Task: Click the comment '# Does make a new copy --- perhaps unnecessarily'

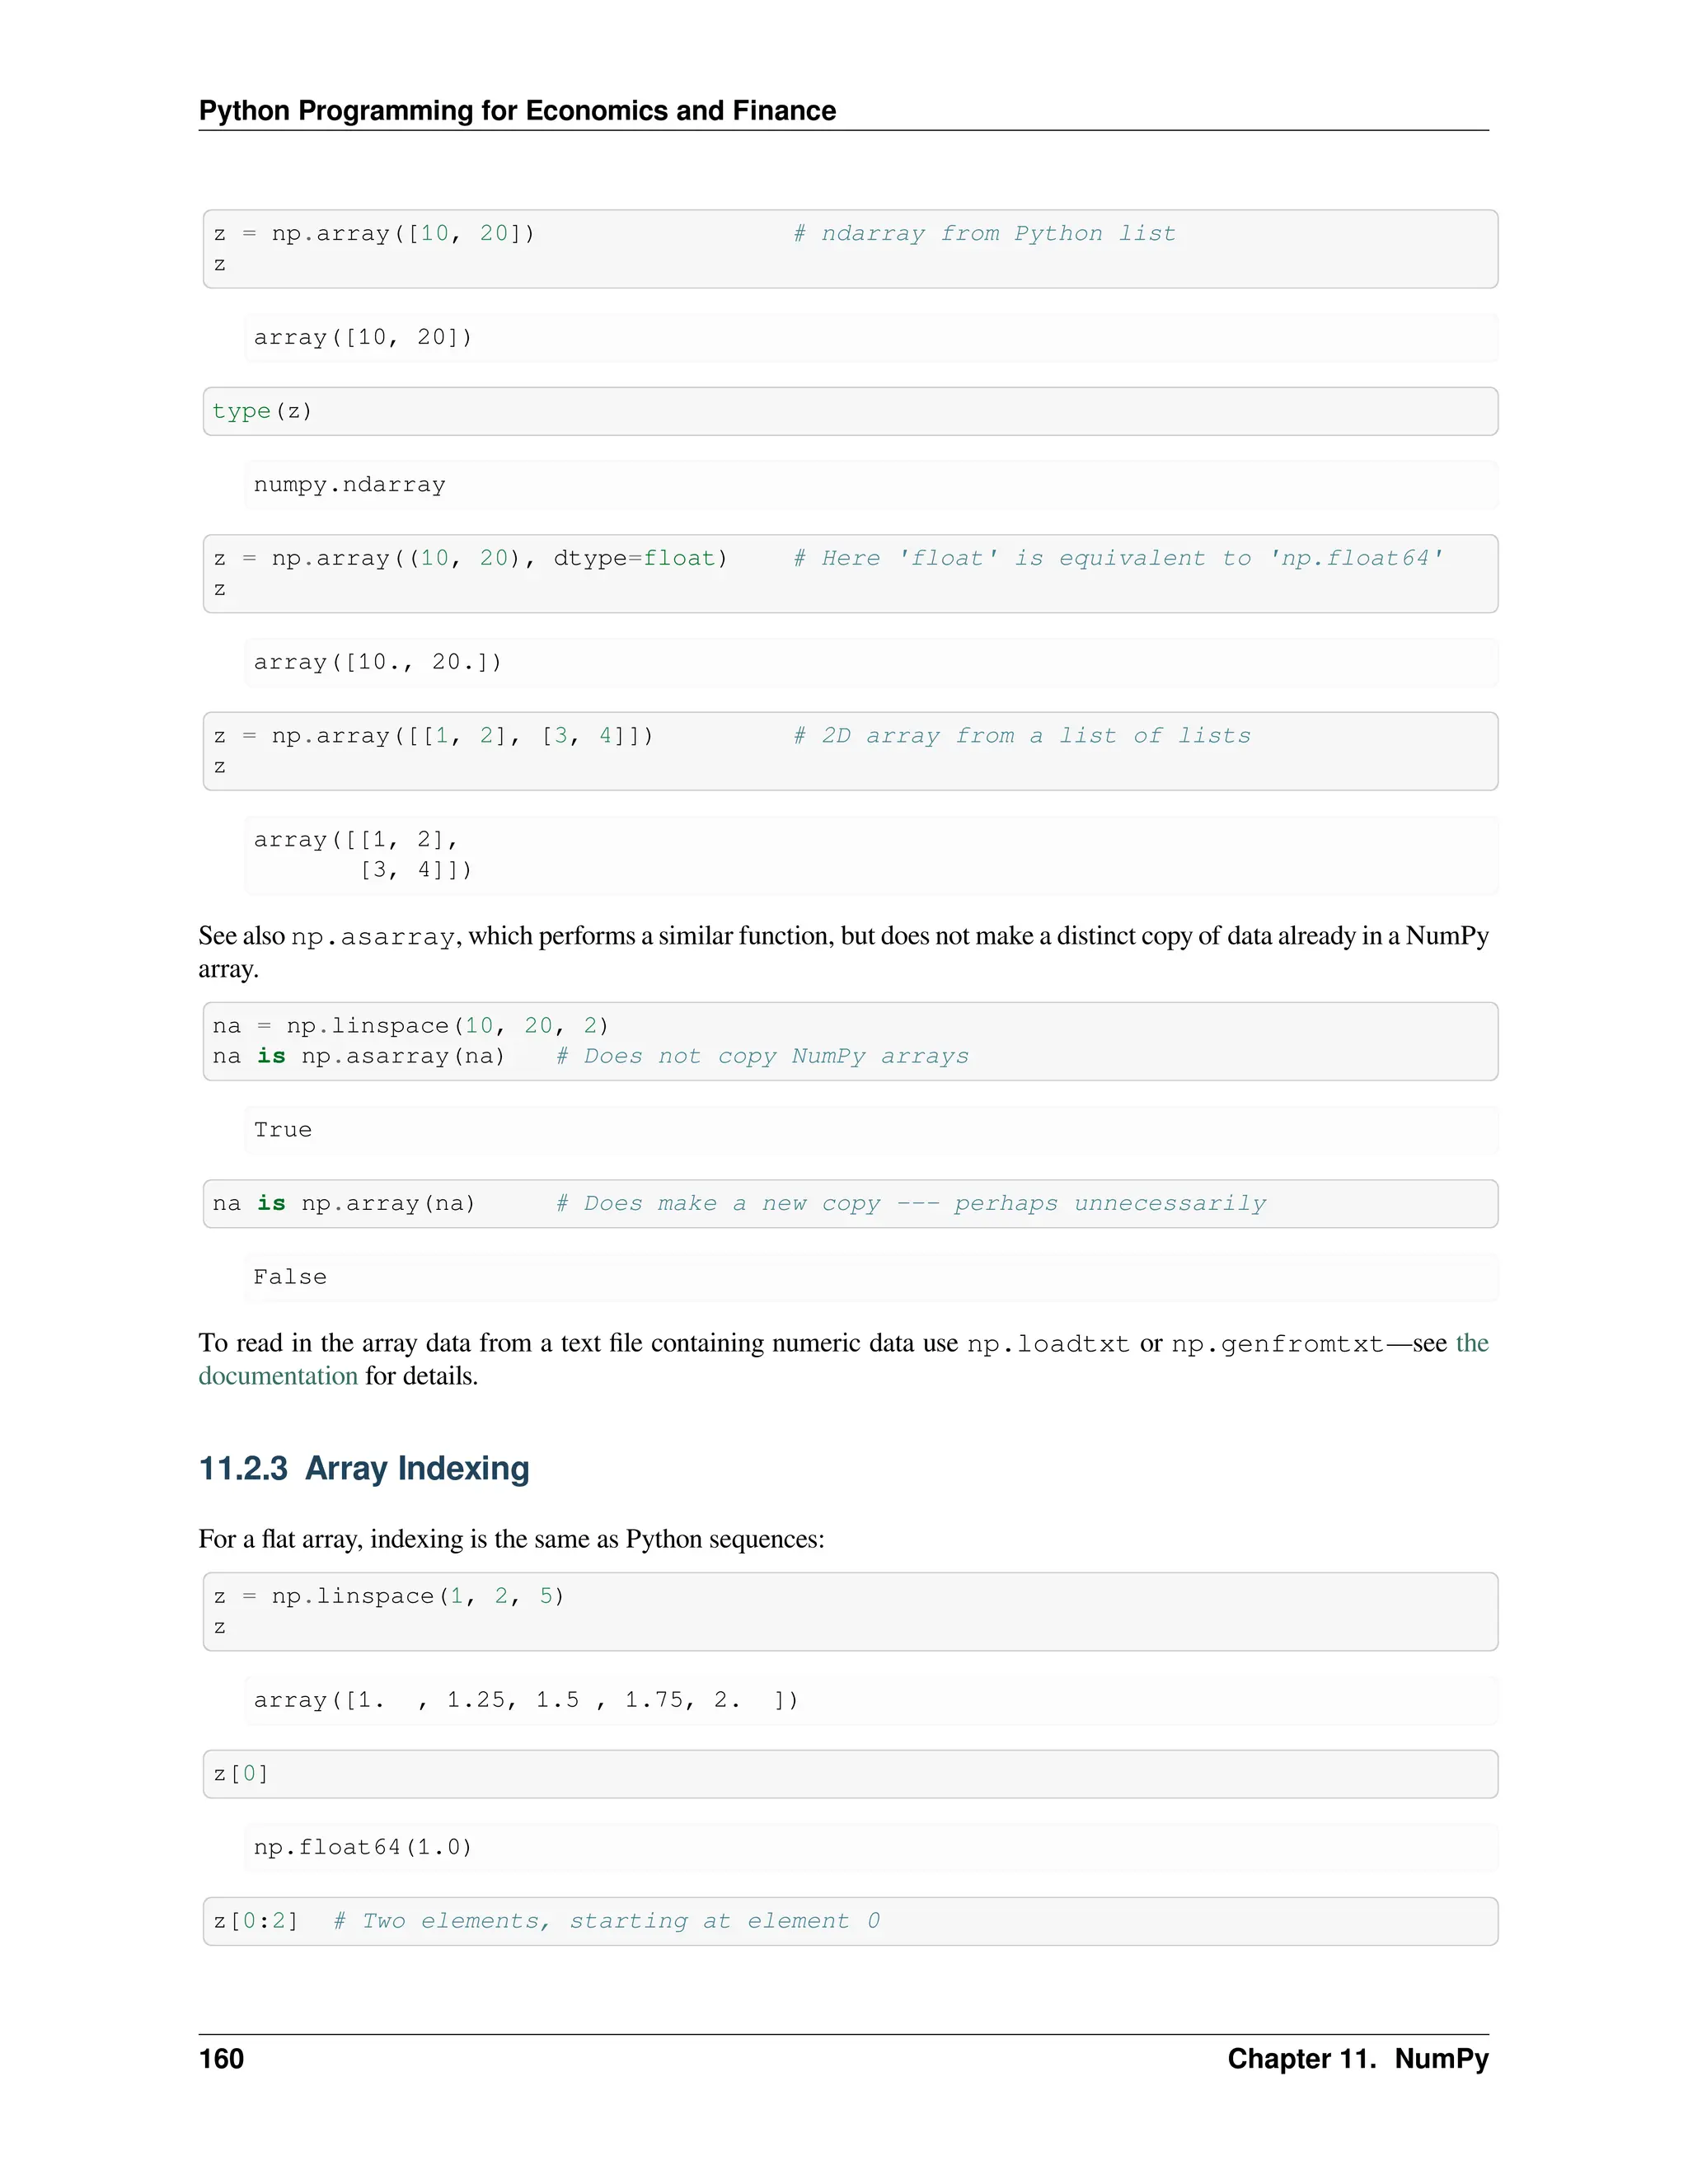Action: [911, 1203]
